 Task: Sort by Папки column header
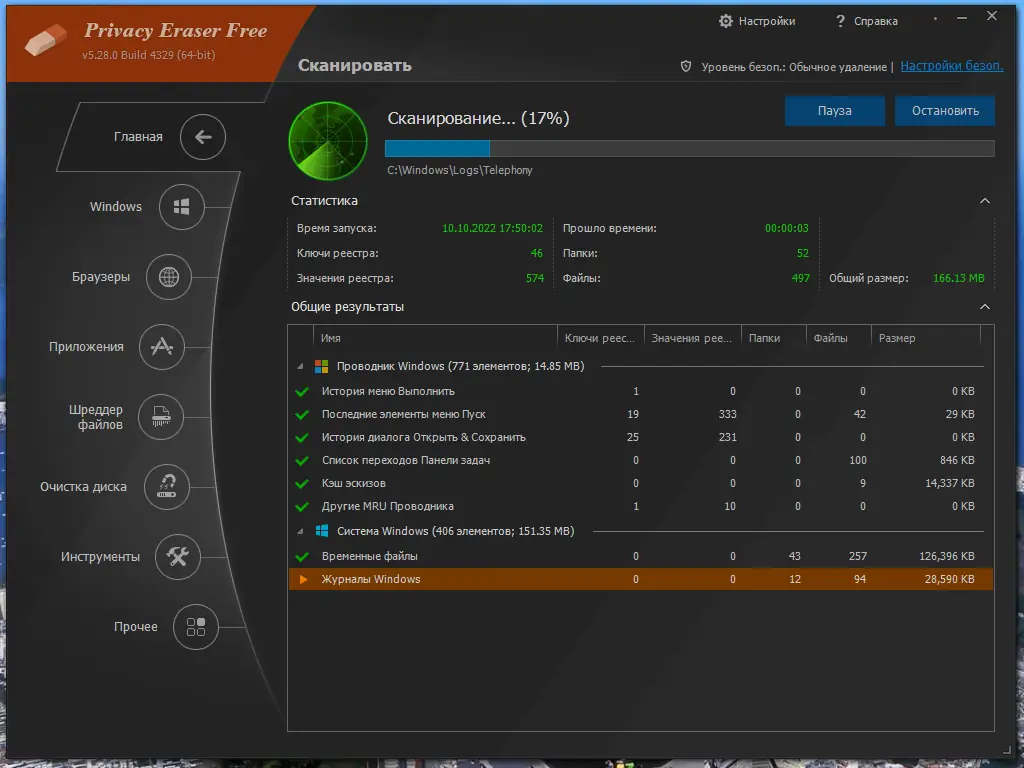[x=774, y=338]
